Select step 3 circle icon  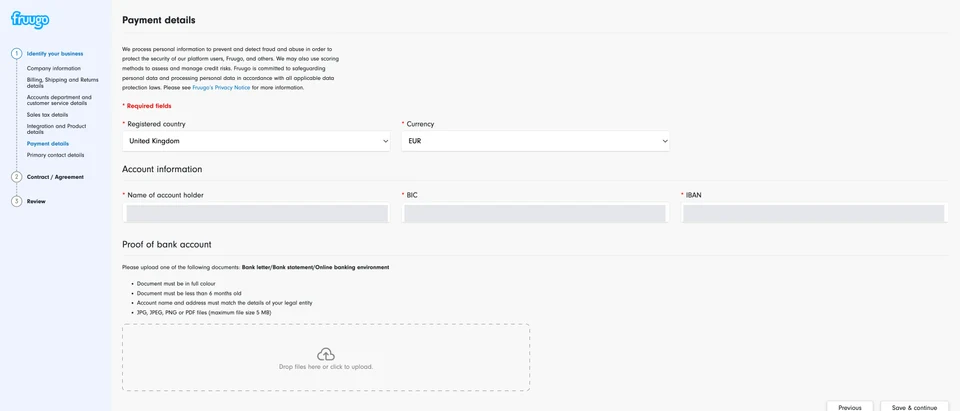tap(17, 202)
